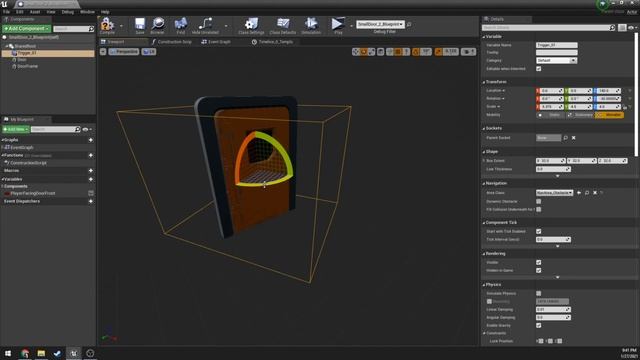The image size is (640, 360).
Task: Open the Debug Filter blueprint dropdown
Action: point(380,24)
